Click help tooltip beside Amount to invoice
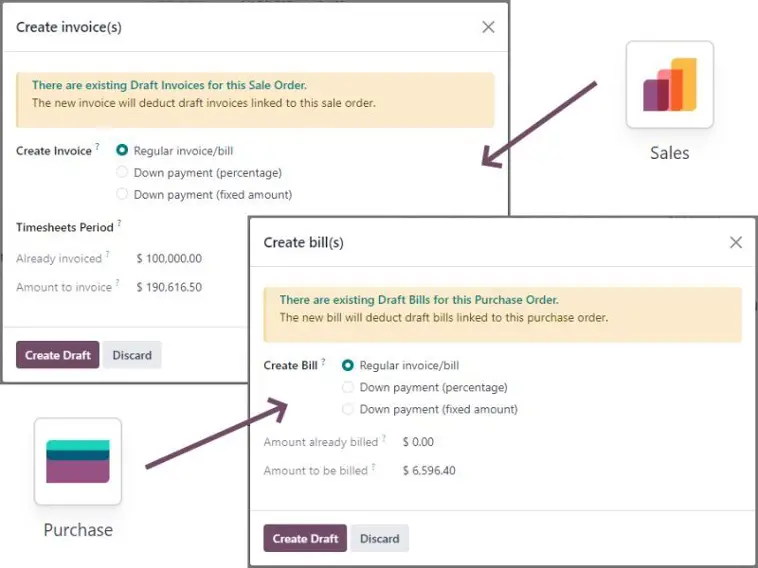The image size is (758, 568). click(117, 282)
